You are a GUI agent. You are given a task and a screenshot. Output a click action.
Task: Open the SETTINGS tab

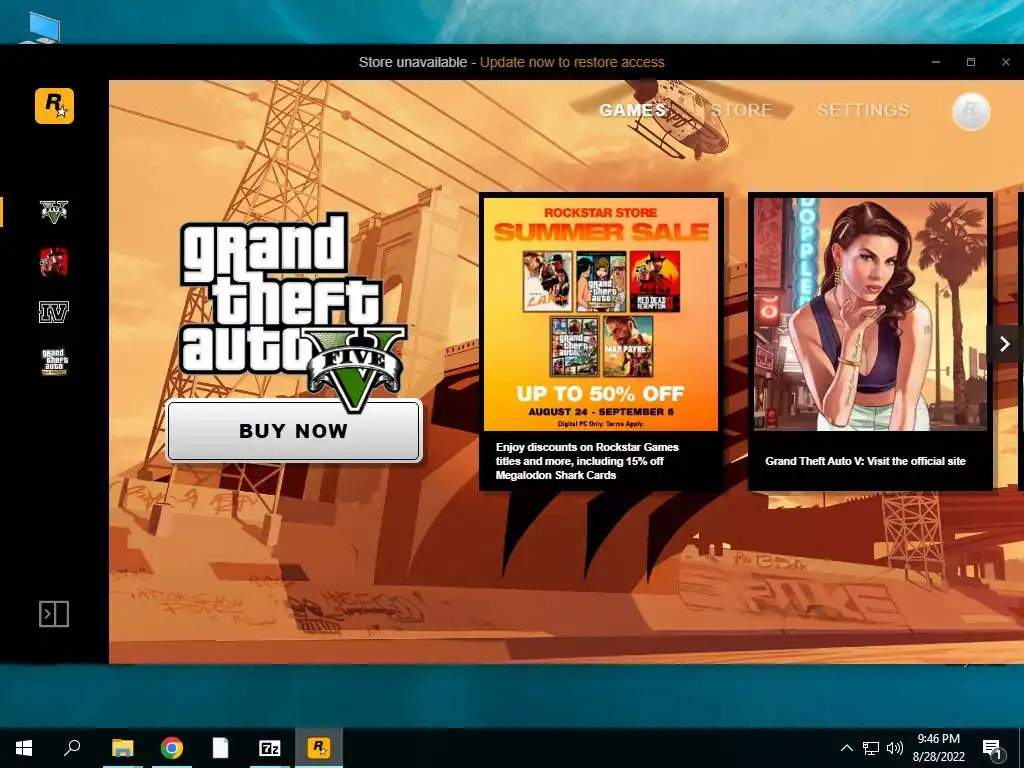[x=863, y=110]
